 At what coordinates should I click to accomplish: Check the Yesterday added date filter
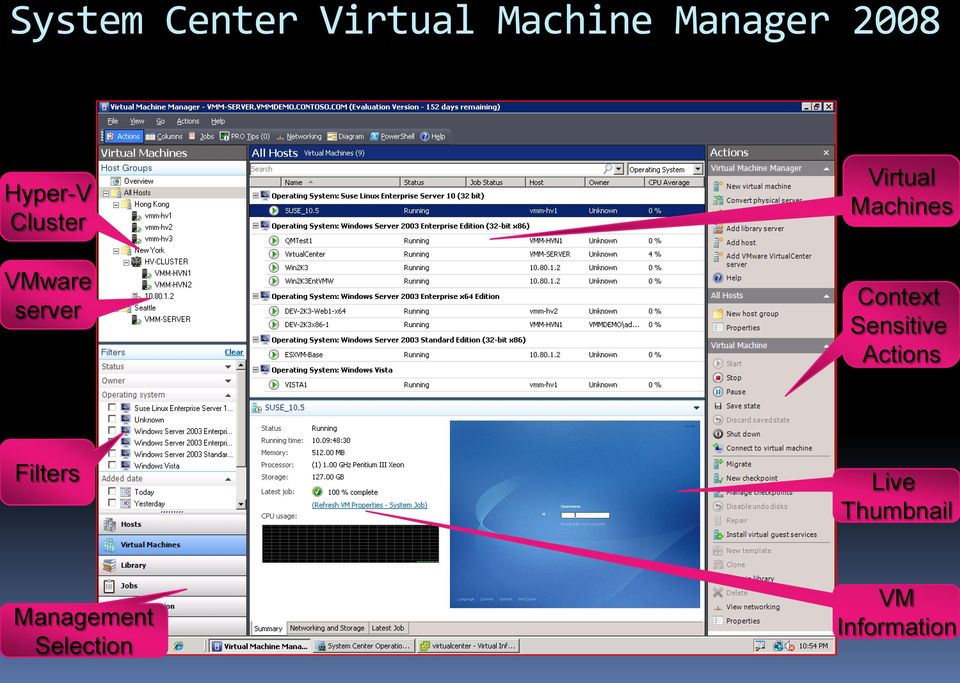[111, 503]
